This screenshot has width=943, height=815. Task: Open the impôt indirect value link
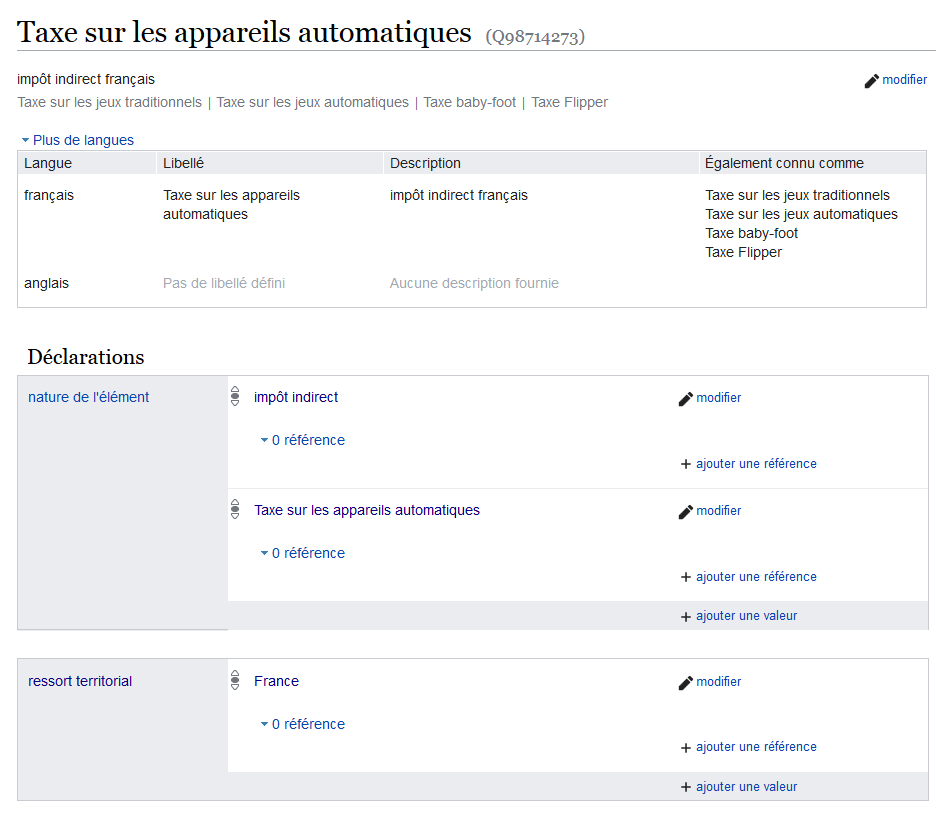click(x=296, y=397)
